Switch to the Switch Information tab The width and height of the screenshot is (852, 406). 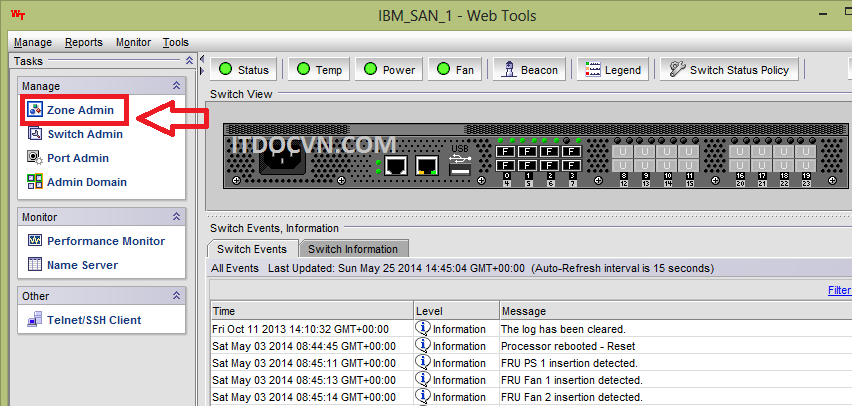coord(353,249)
